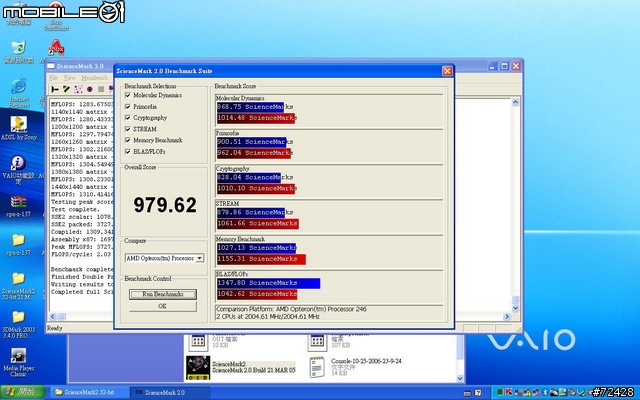Click the Bluetooth tray icon
The image size is (640, 400).
click(544, 392)
